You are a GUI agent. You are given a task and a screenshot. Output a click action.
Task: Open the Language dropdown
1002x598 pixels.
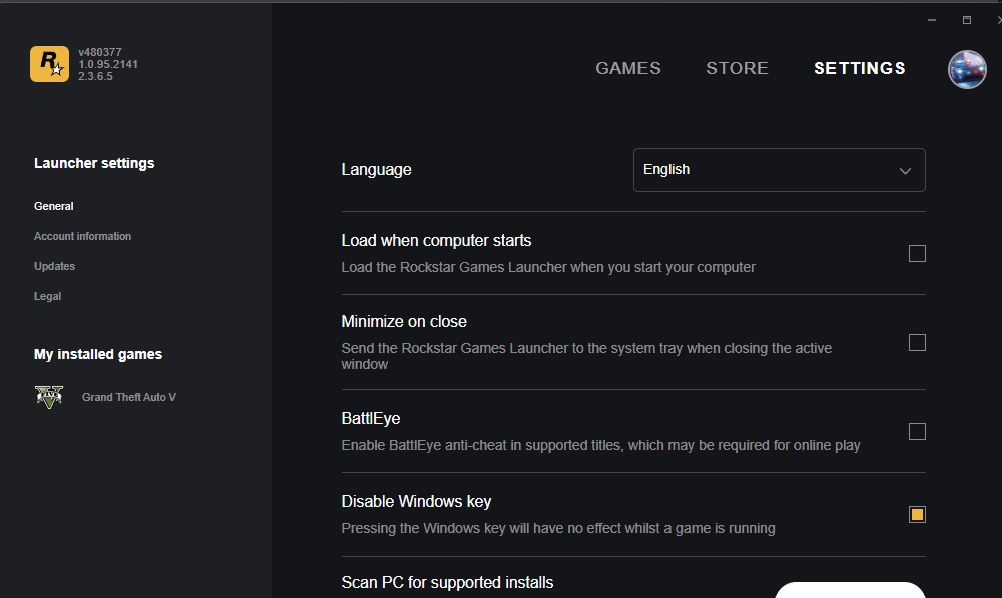pos(778,170)
